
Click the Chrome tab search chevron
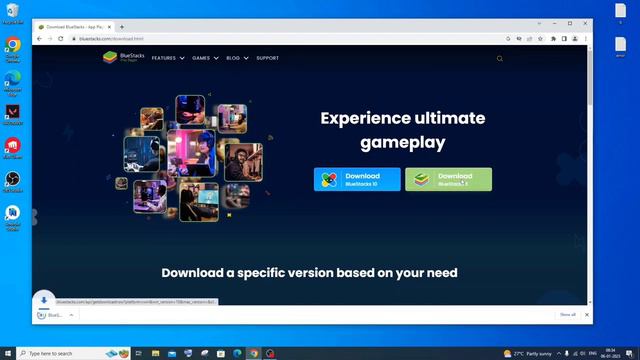pyautogui.click(x=539, y=24)
